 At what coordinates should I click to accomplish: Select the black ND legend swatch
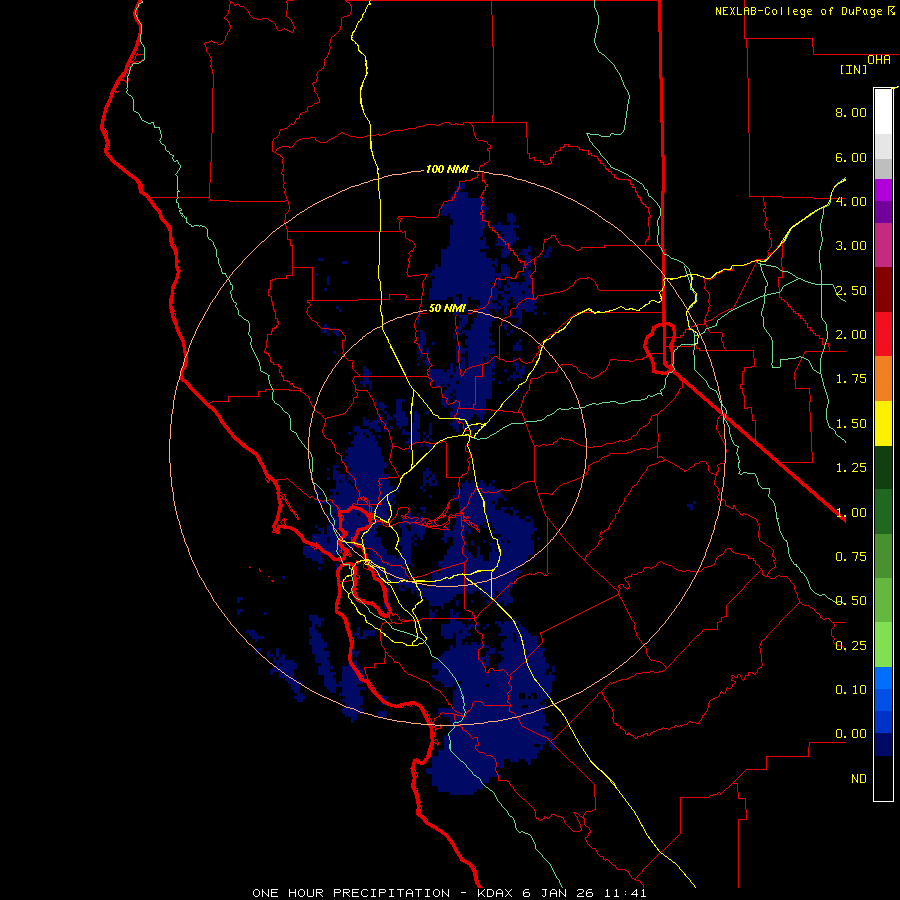point(883,778)
